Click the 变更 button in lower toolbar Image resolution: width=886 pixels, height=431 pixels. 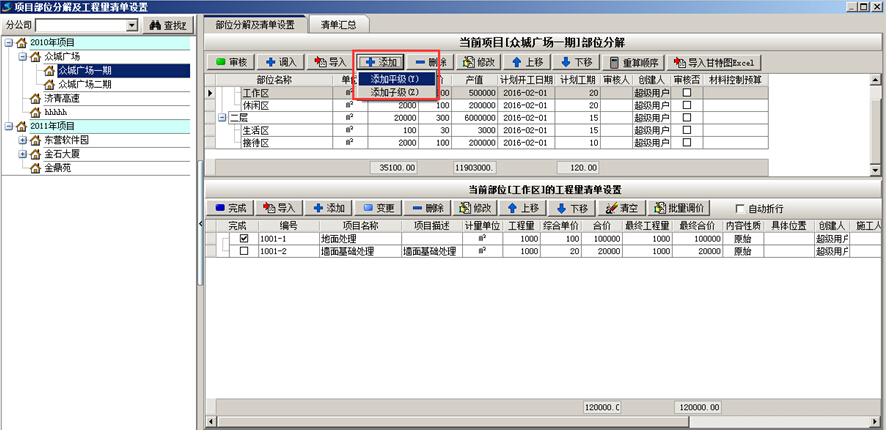(378, 208)
